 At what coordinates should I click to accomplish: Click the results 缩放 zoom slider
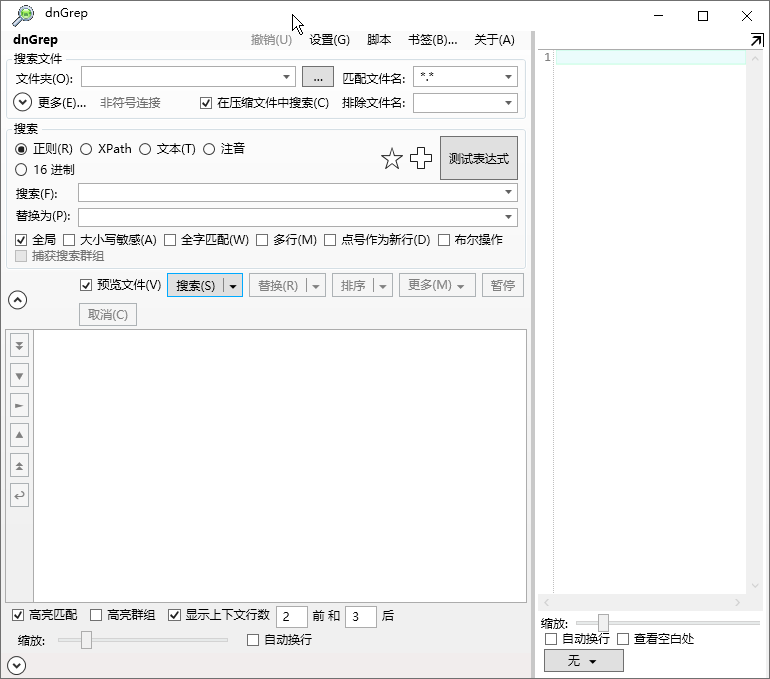(87, 640)
